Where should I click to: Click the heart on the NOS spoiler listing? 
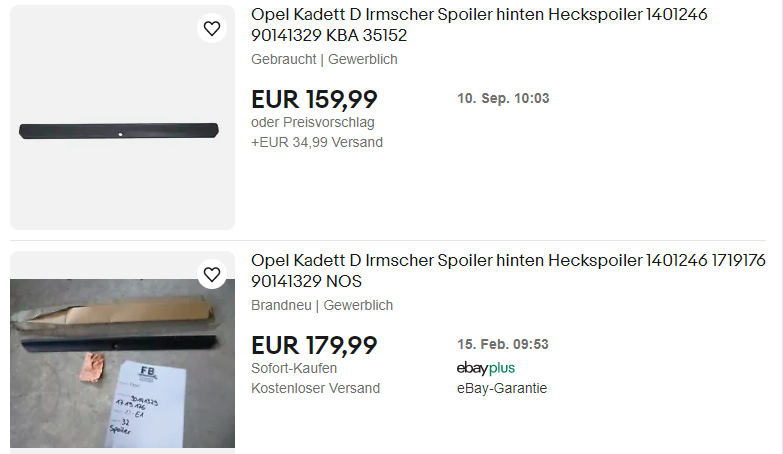[x=212, y=274]
